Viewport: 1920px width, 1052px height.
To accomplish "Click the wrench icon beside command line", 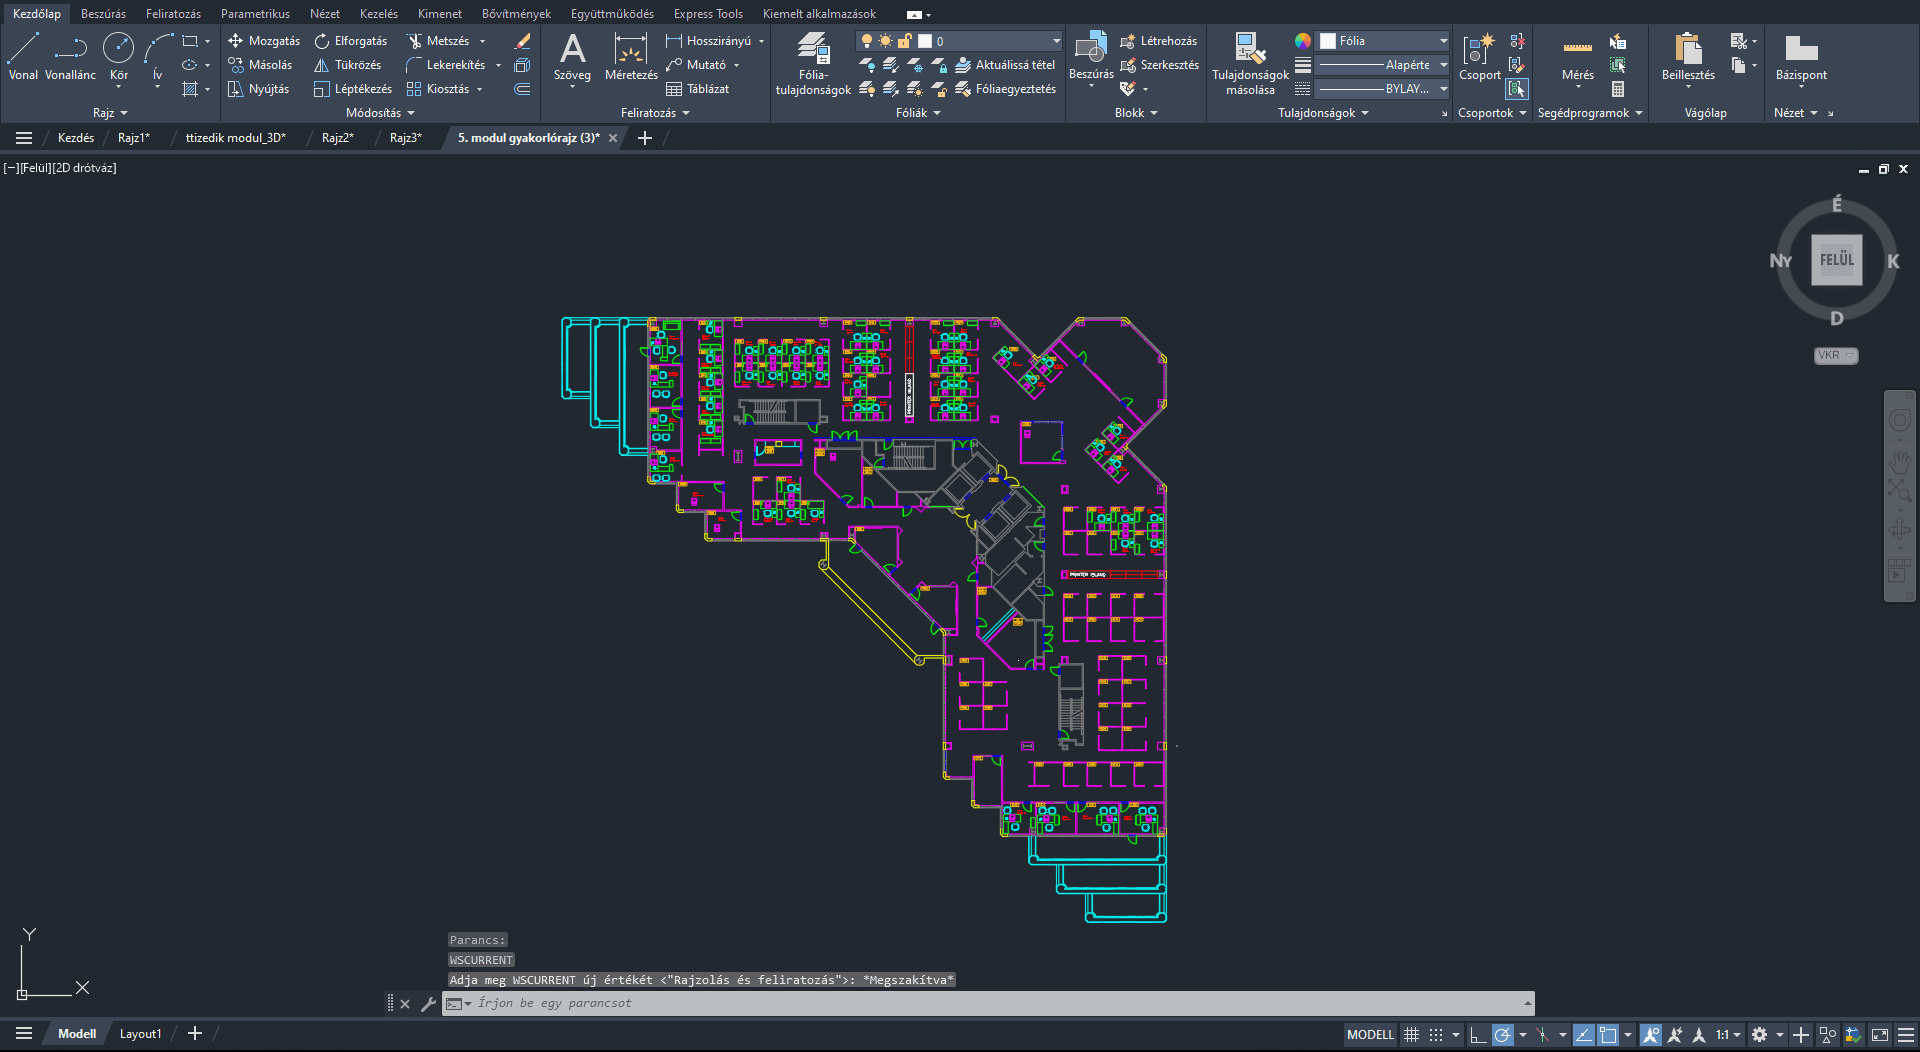I will 428,1003.
